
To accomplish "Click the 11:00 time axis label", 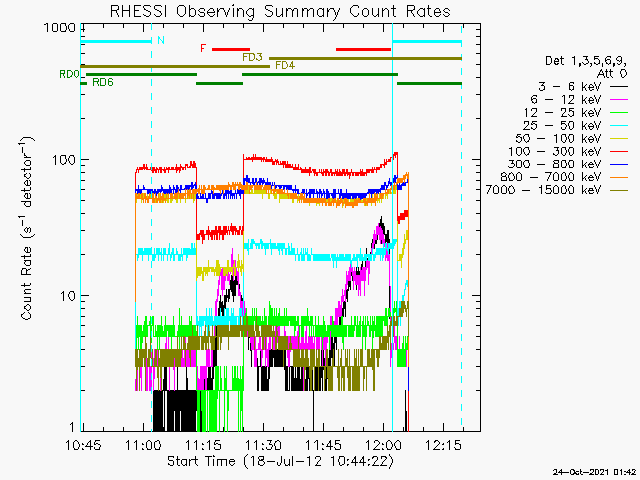I will (143, 445).
